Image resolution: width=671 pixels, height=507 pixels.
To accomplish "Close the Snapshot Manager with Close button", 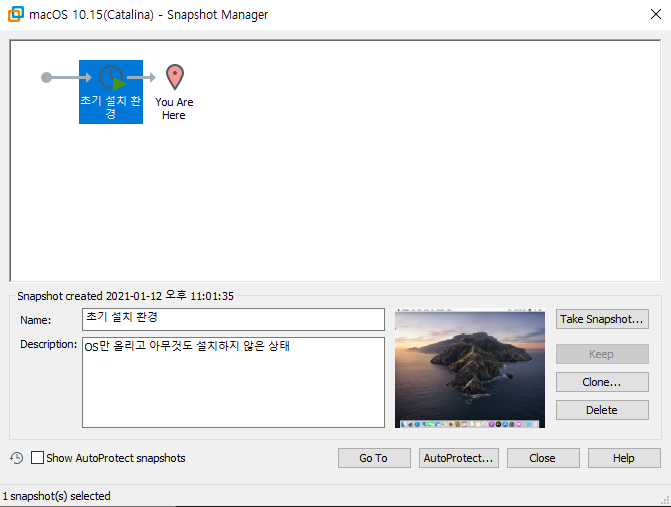I will coord(543,458).
